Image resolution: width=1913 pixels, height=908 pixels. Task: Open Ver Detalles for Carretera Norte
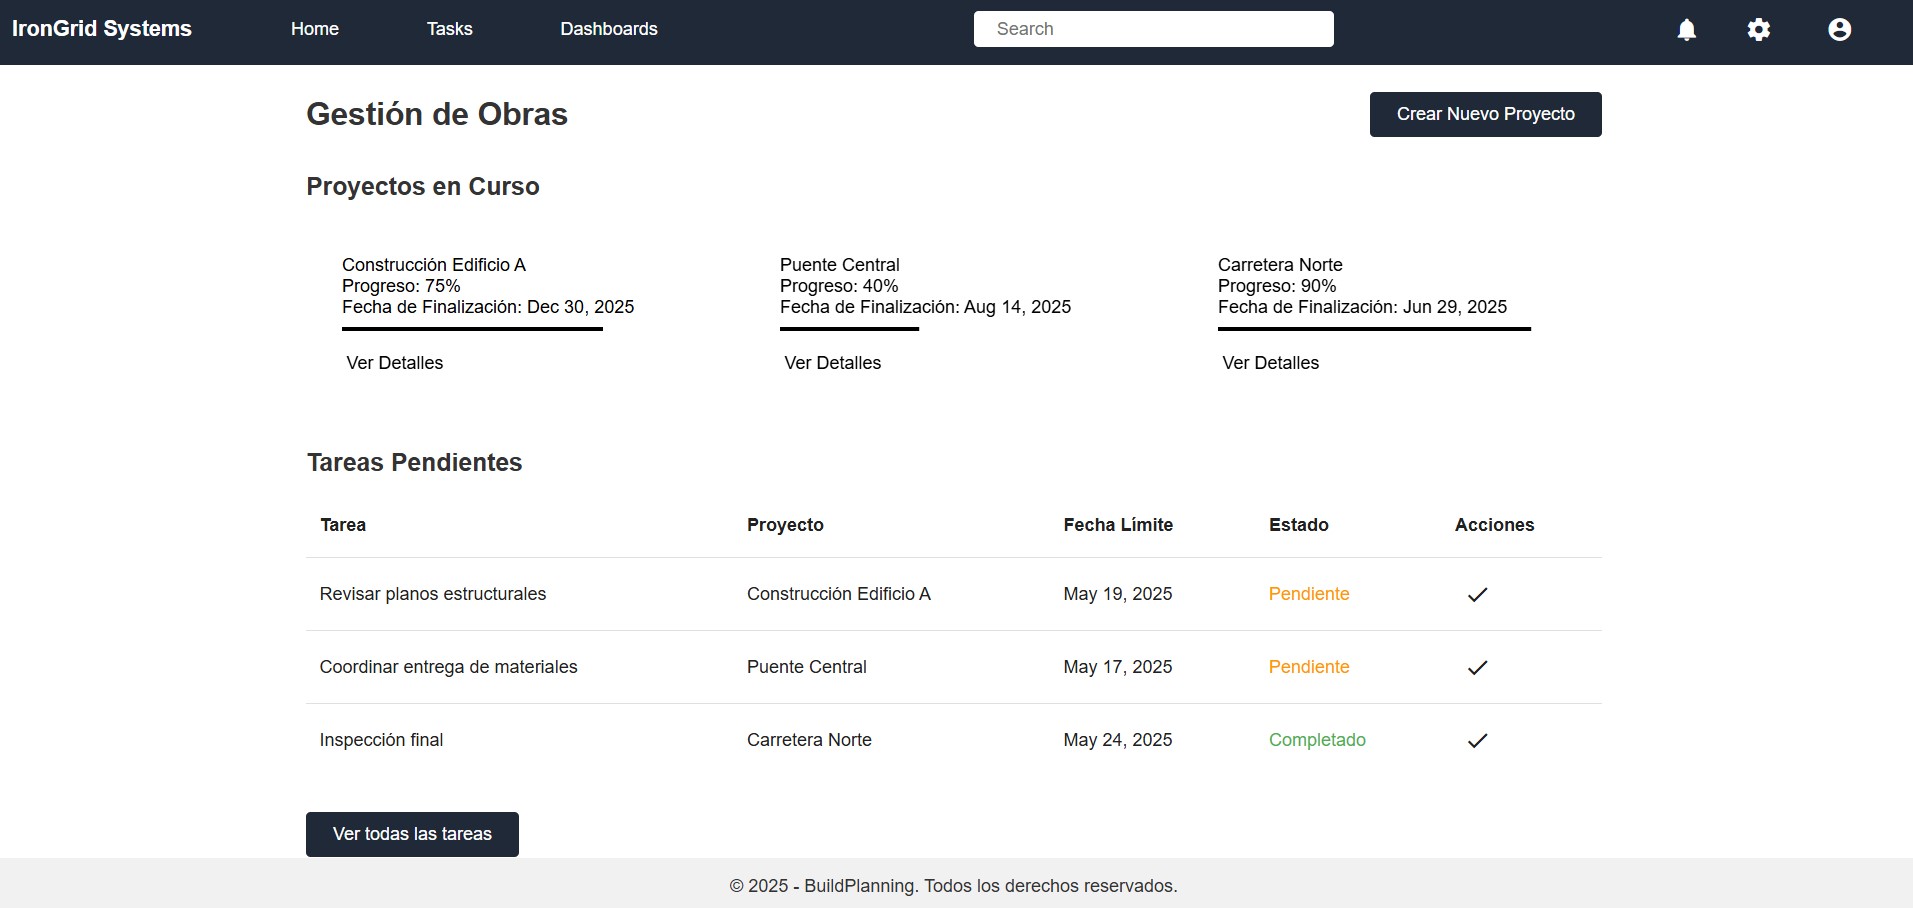[x=1271, y=363]
